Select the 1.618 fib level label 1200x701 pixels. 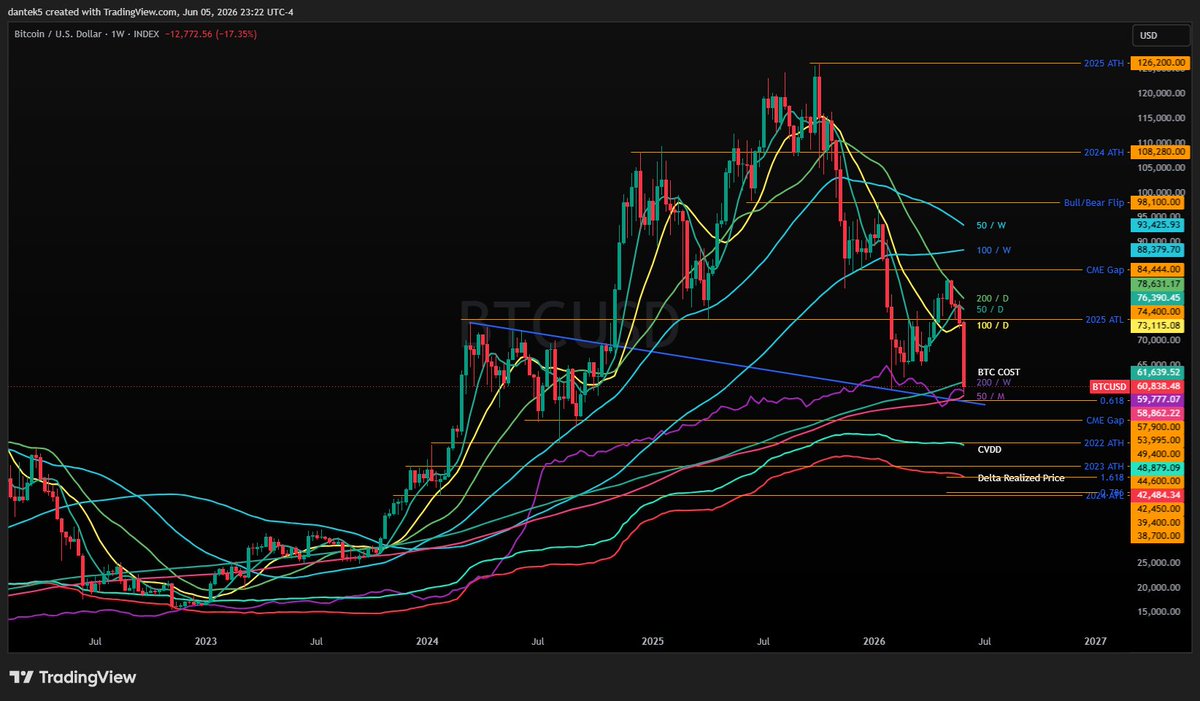(x=1113, y=477)
